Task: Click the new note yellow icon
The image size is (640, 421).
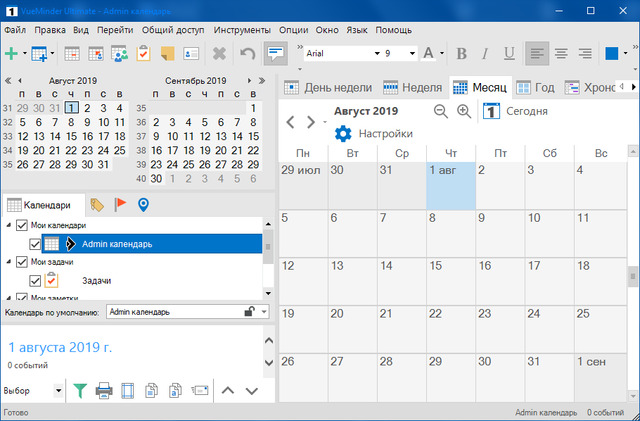Action: point(167,53)
